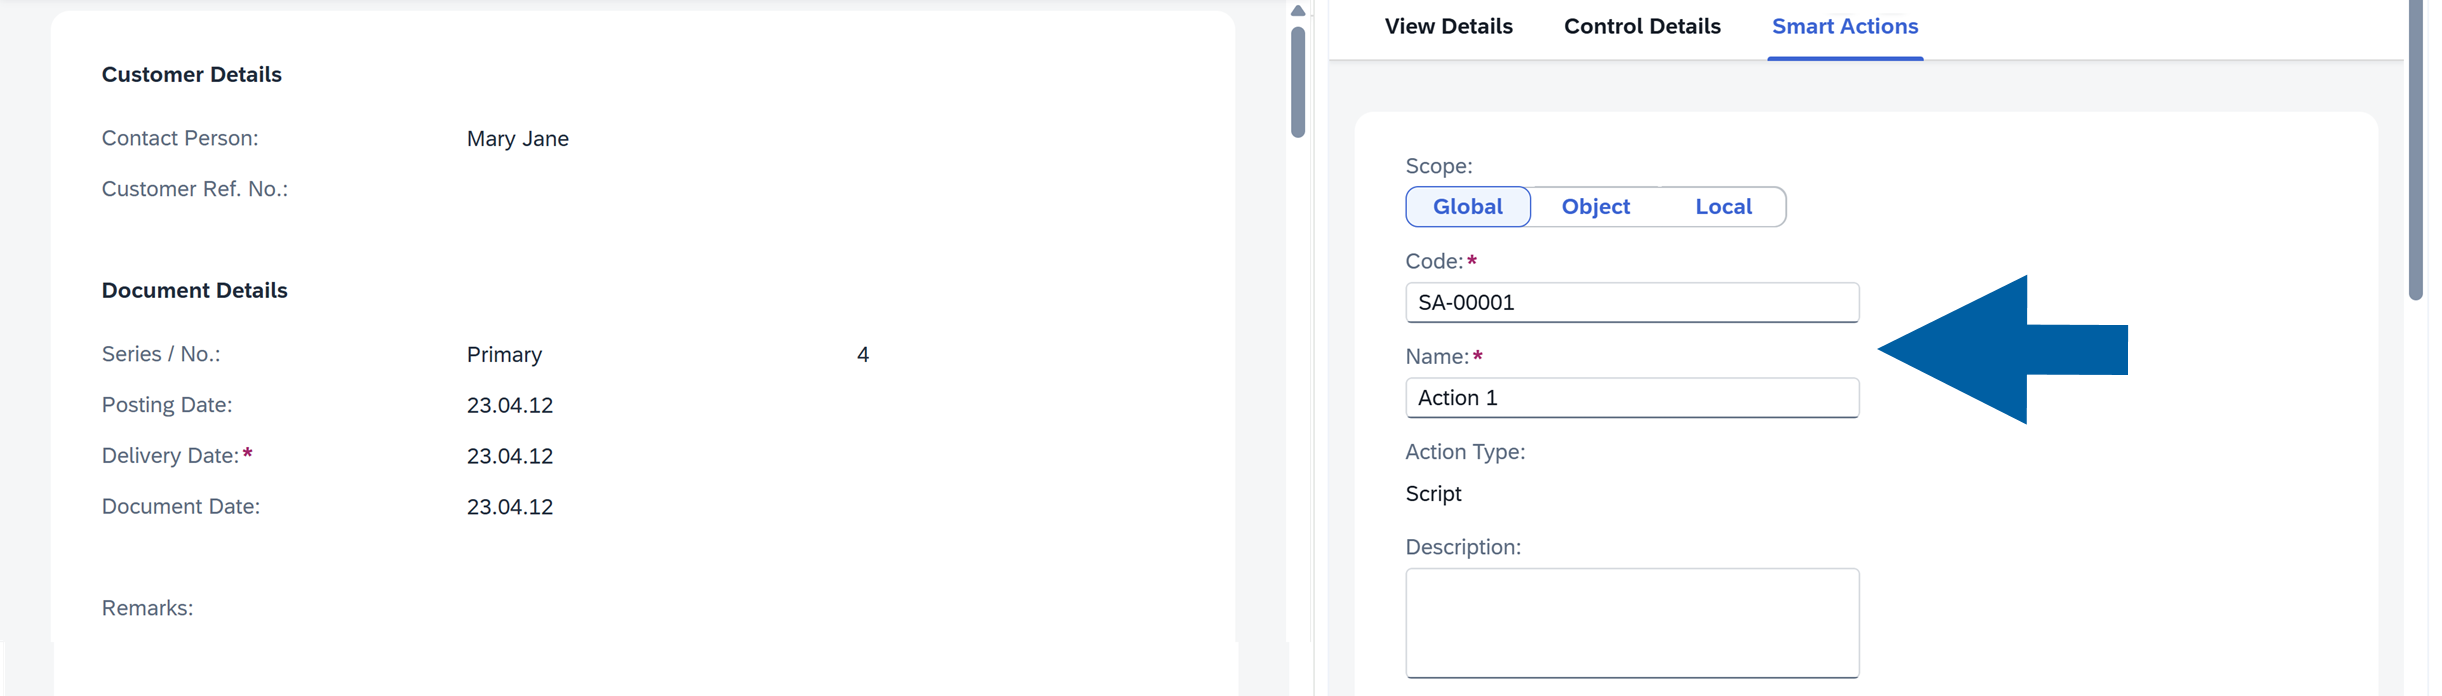
Task: Open the Control Details tab
Action: (x=1641, y=26)
